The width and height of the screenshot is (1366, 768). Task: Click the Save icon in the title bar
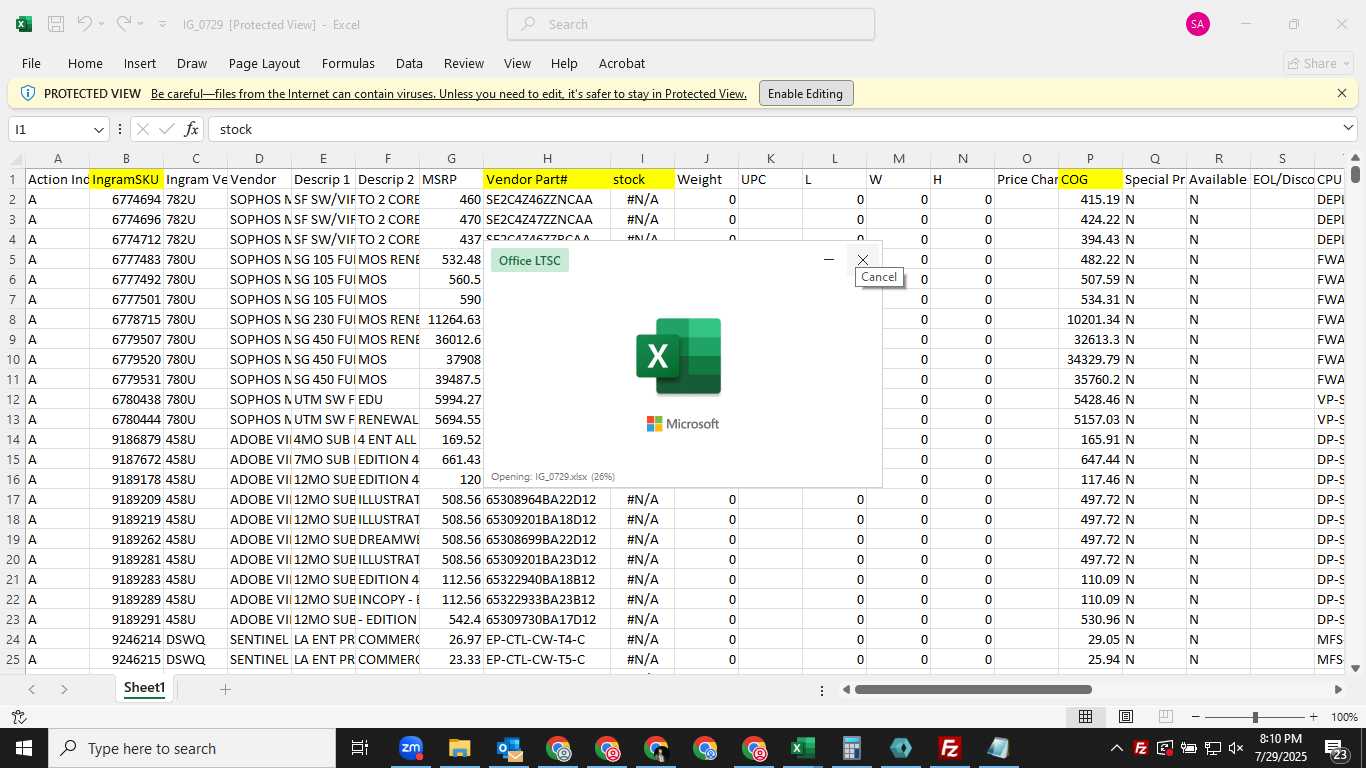56,24
